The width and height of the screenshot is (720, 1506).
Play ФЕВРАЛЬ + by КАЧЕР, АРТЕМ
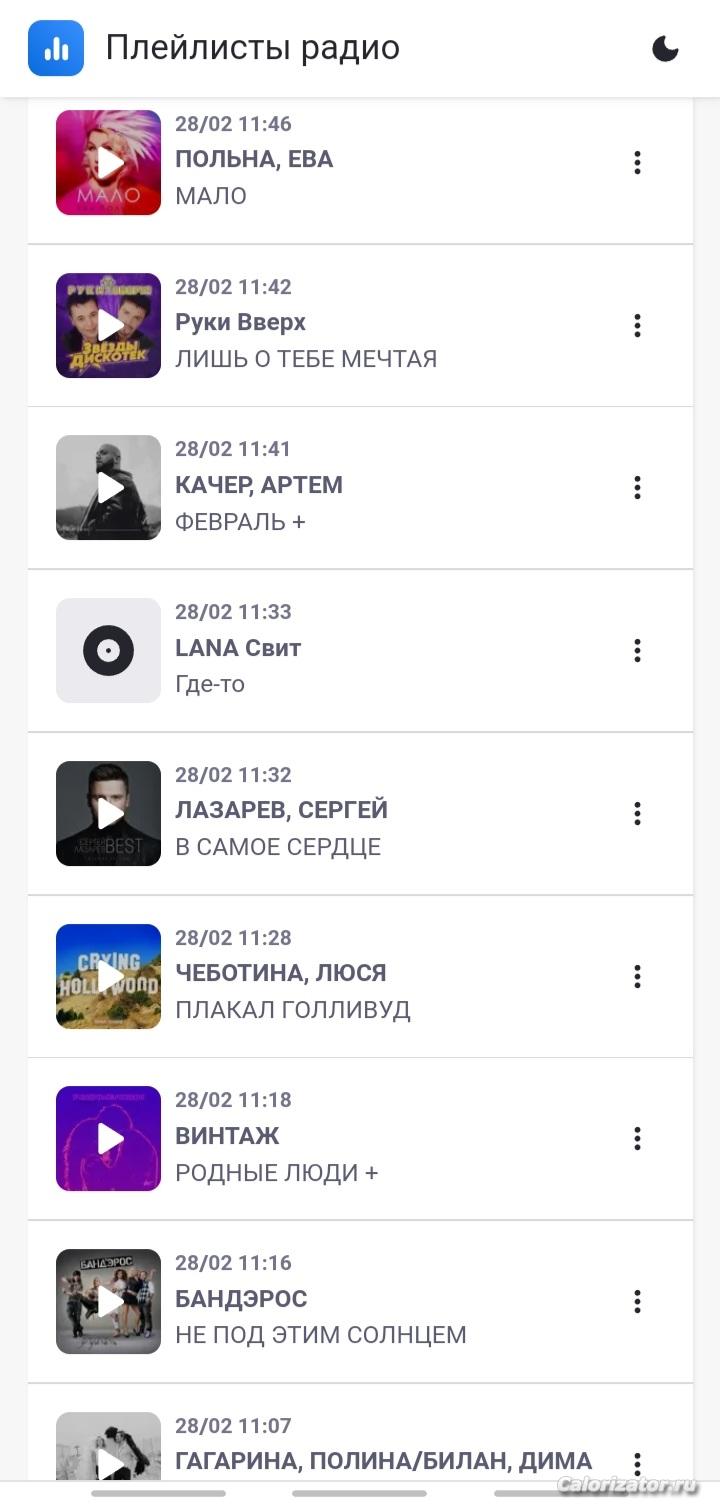[x=108, y=488]
